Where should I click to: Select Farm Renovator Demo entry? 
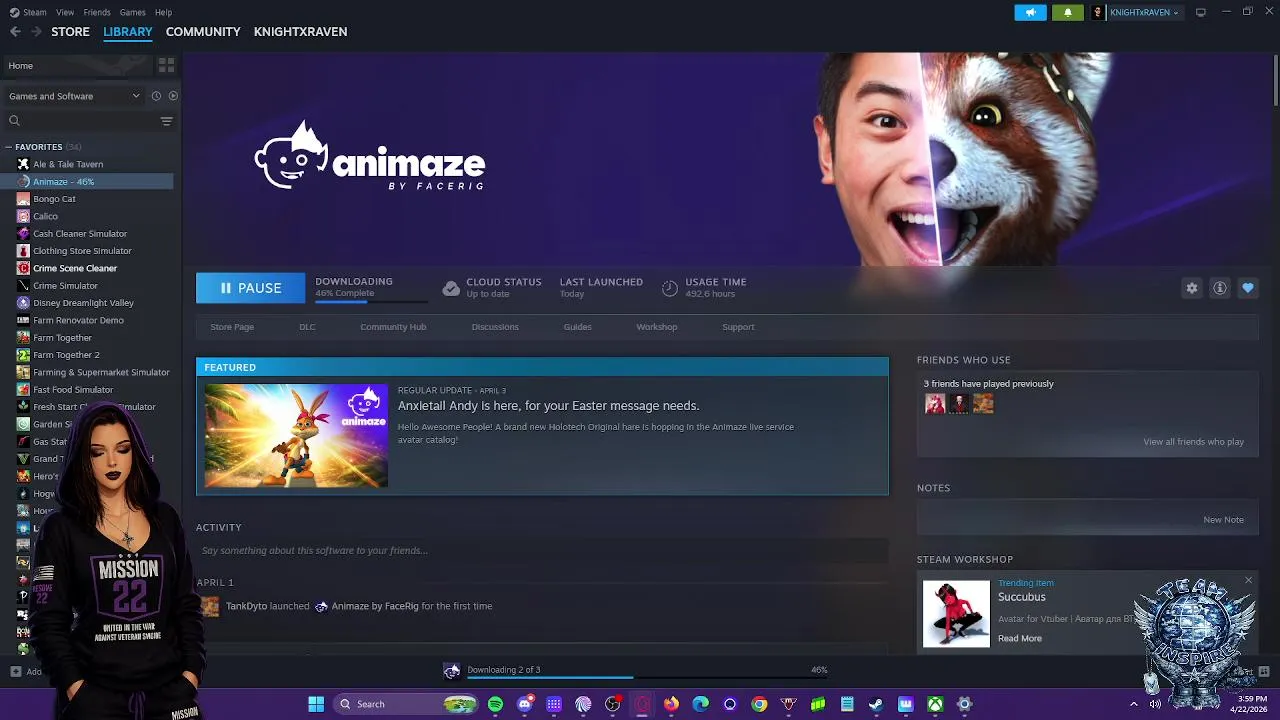click(78, 320)
